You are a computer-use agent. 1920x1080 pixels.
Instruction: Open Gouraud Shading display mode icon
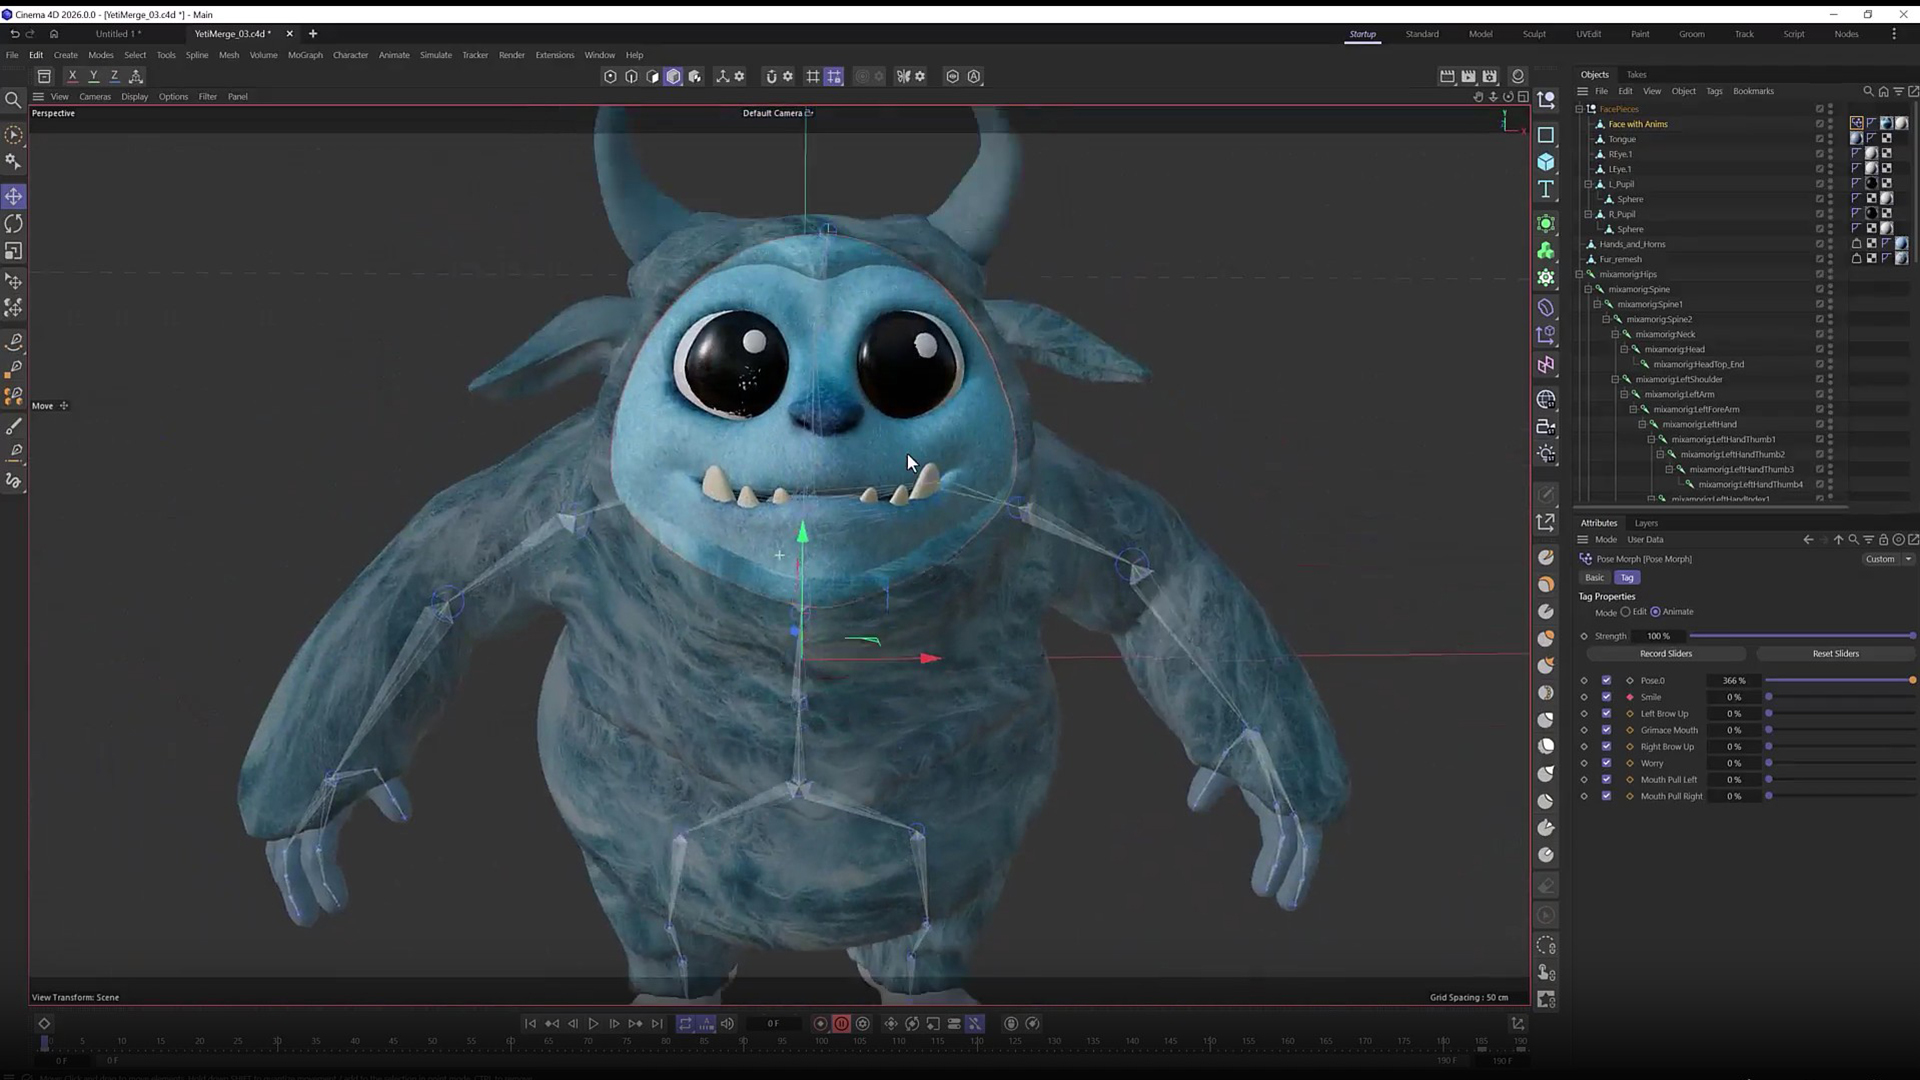point(673,76)
